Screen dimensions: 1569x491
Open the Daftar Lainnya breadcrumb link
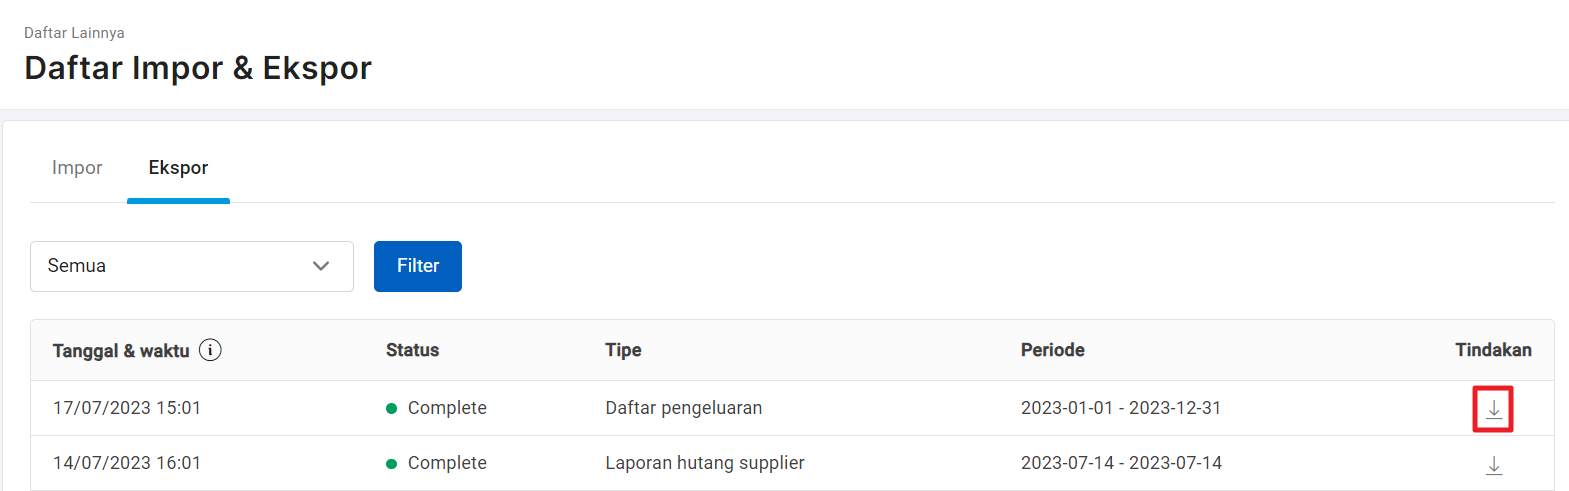74,33
